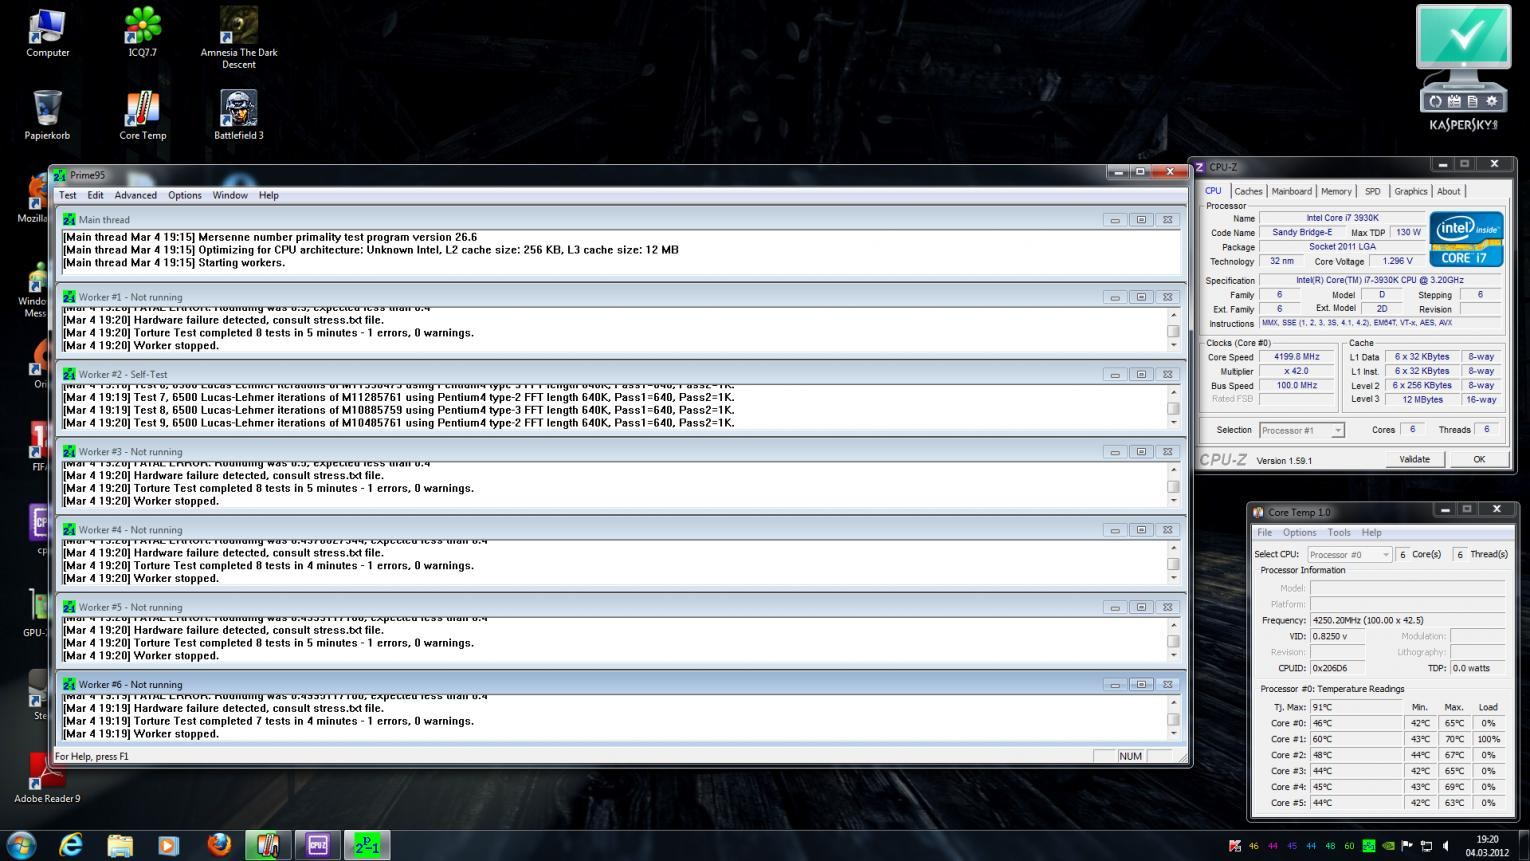Open Adobe Reader 9 desktop shortcut
This screenshot has height=861, width=1530.
pyautogui.click(x=47, y=777)
